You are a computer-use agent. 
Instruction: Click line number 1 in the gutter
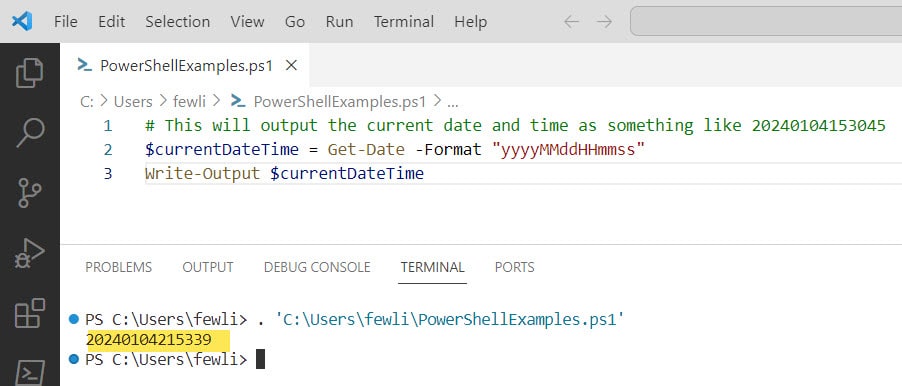(108, 125)
